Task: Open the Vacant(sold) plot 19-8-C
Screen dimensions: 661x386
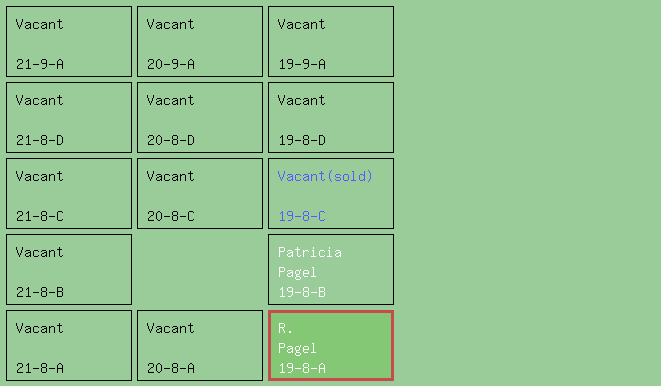Action: 331,193
